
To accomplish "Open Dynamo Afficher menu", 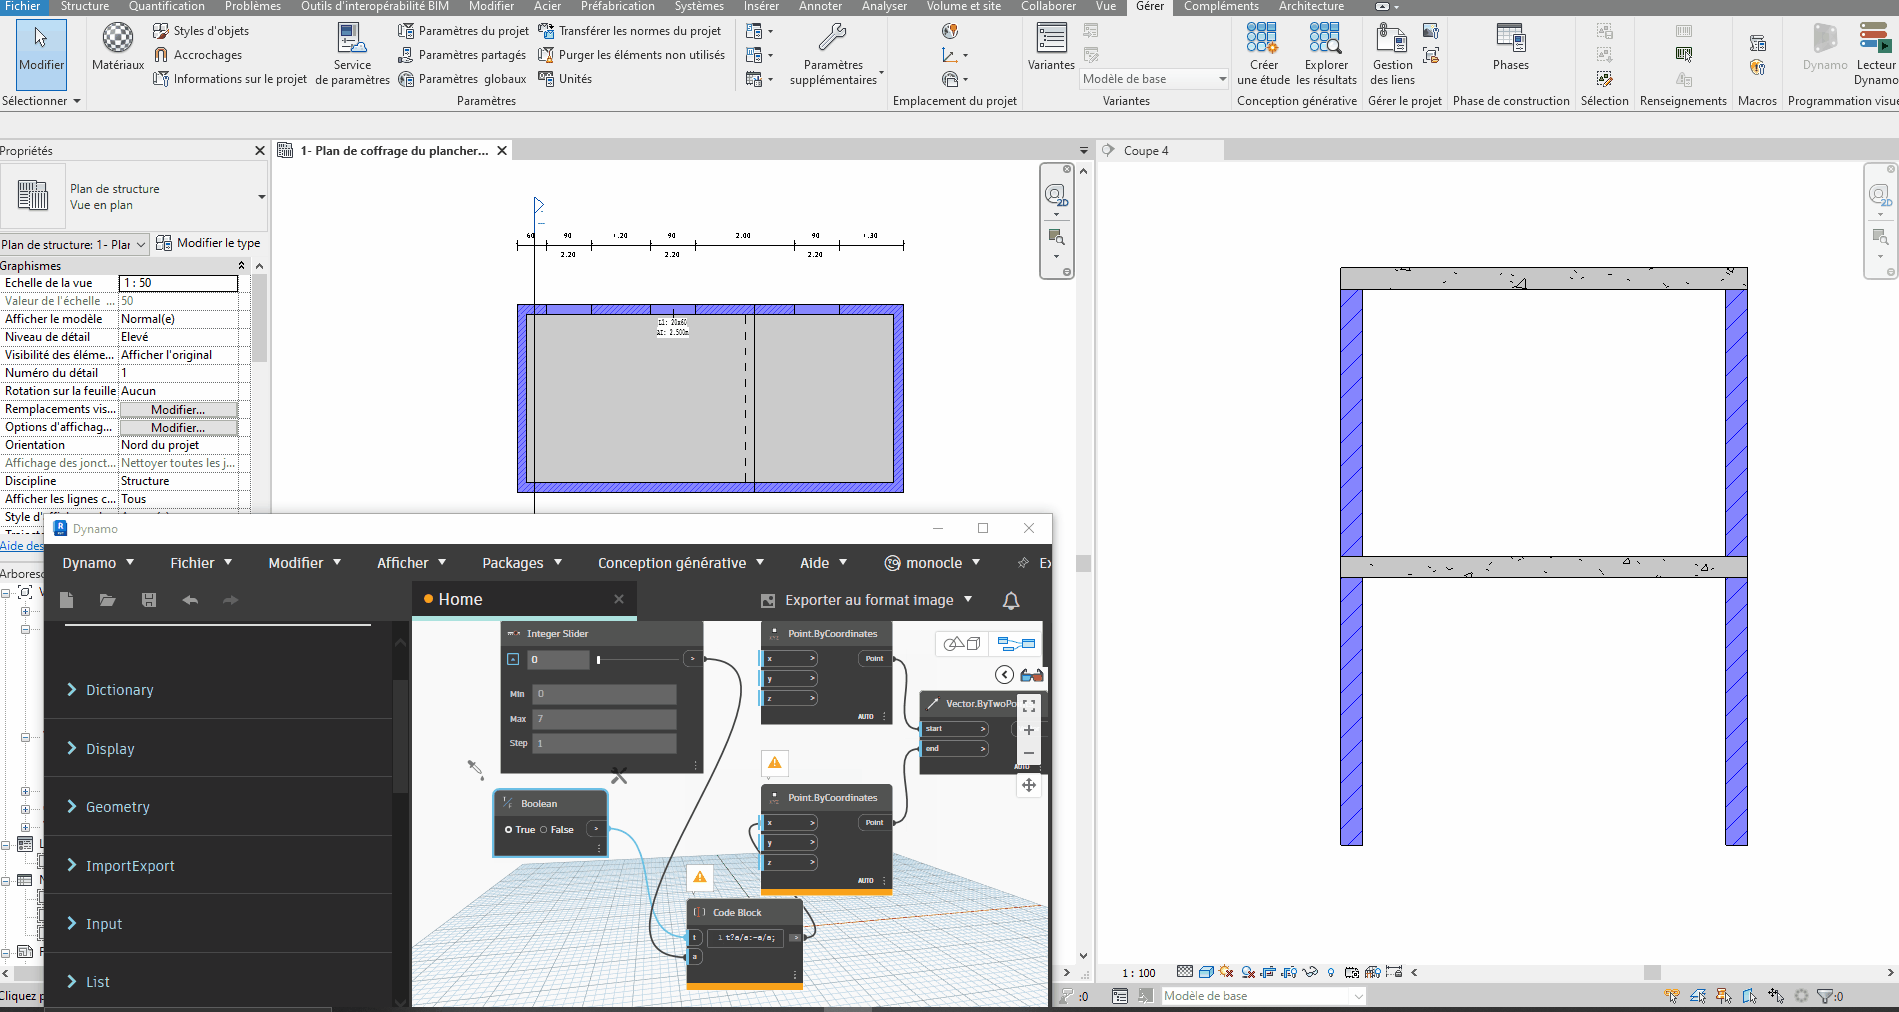I will click(411, 563).
